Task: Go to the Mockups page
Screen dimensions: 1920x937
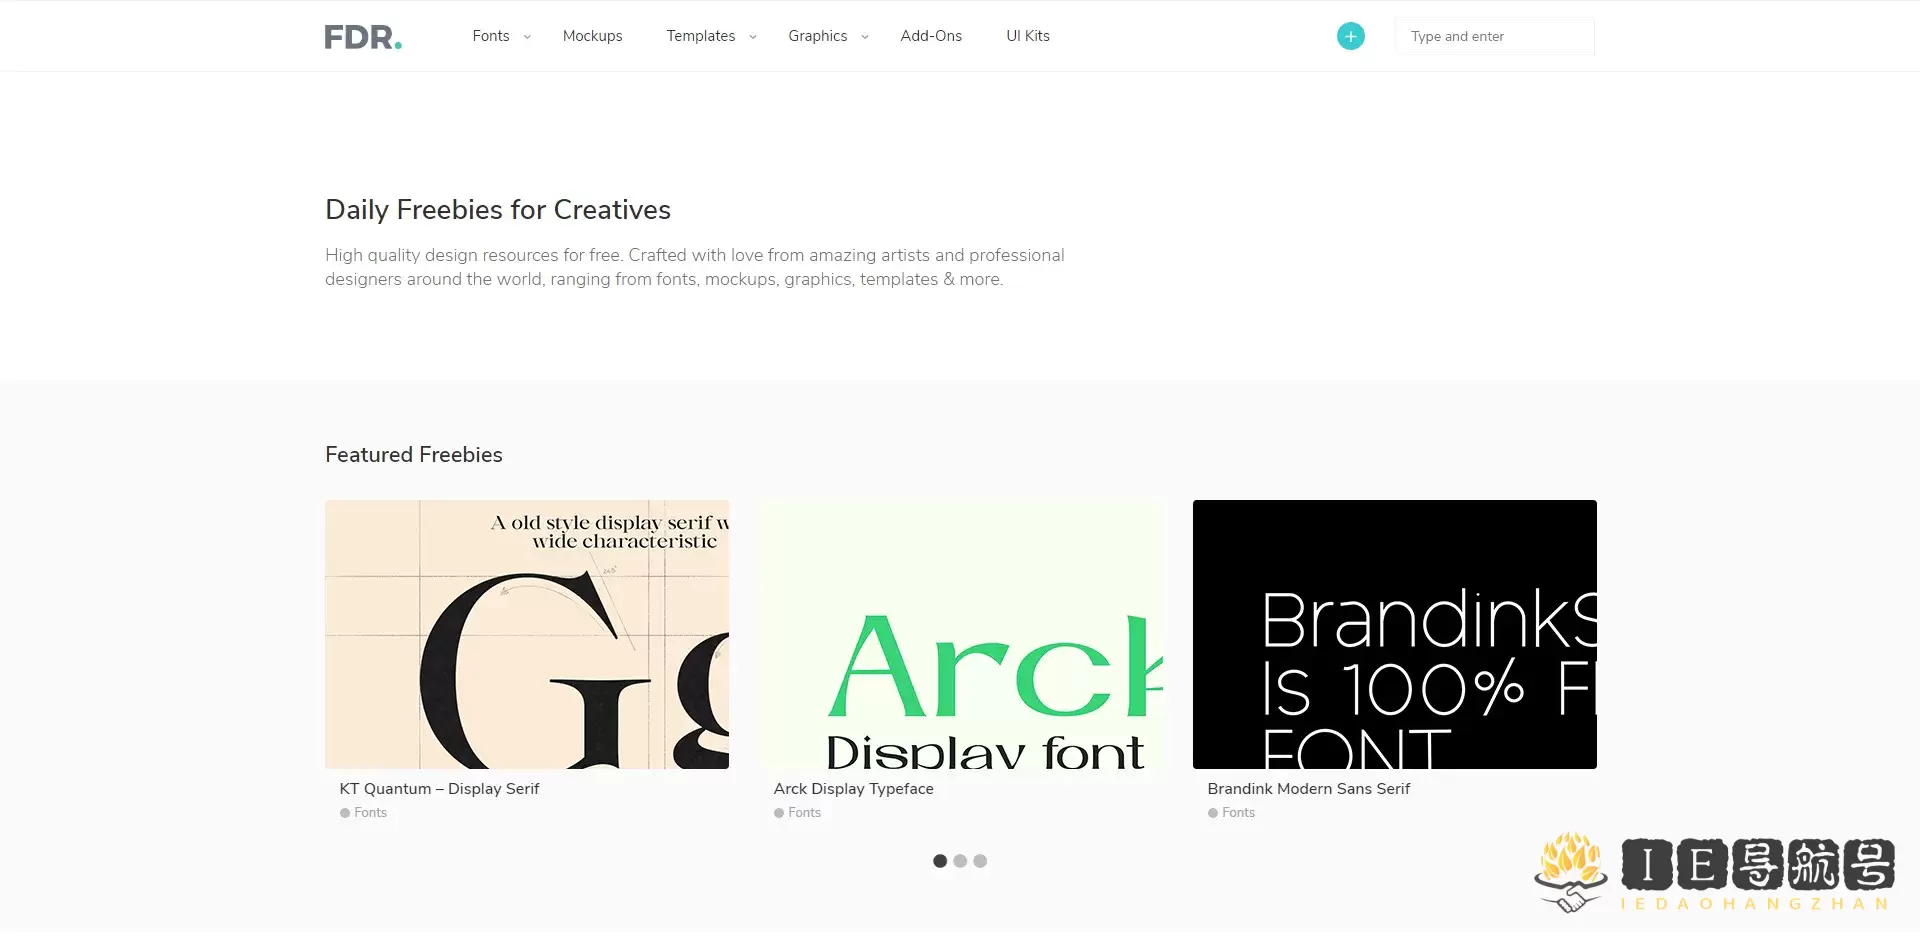Action: point(593,36)
